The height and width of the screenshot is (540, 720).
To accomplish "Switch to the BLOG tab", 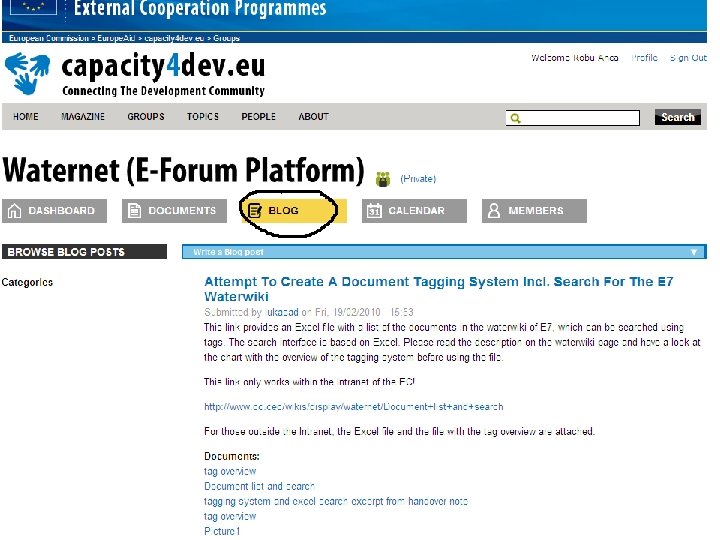I will (x=294, y=211).
